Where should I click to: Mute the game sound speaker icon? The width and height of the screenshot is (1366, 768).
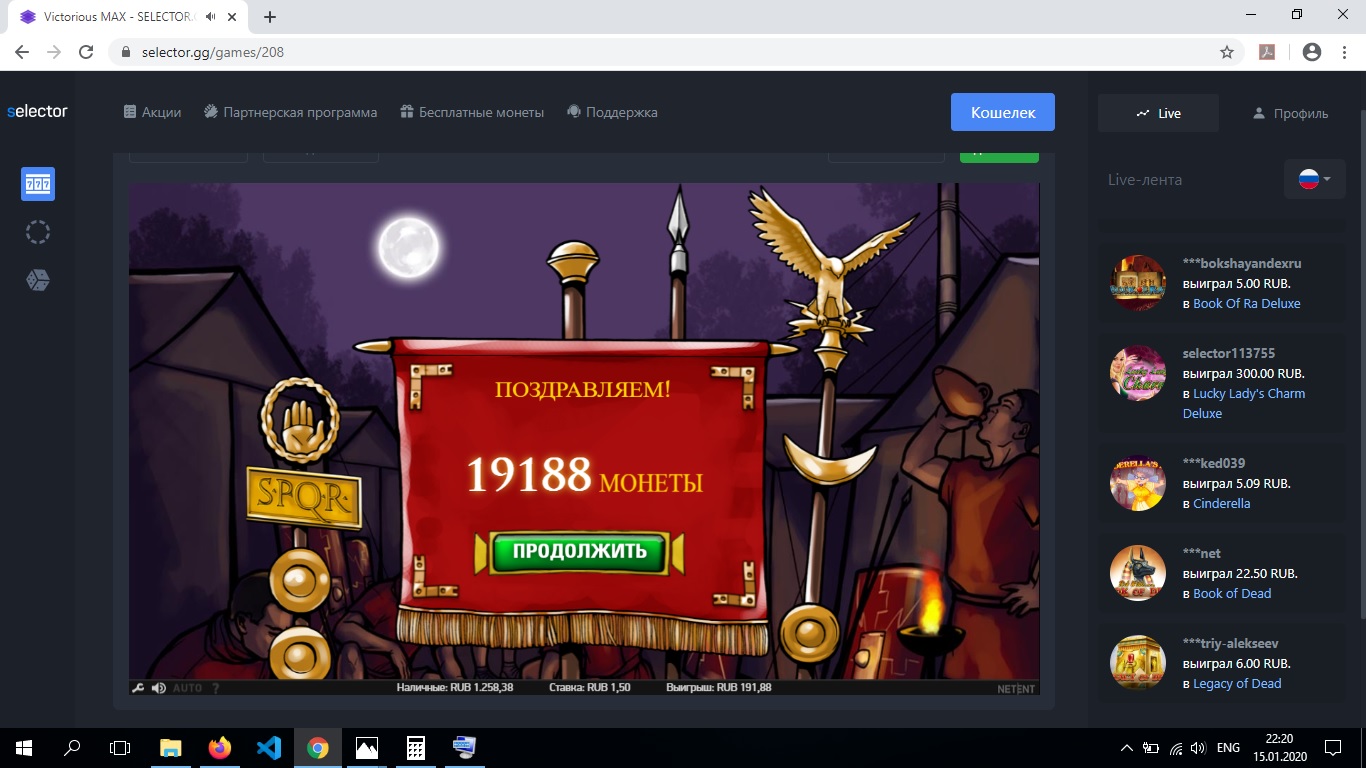[x=159, y=688]
